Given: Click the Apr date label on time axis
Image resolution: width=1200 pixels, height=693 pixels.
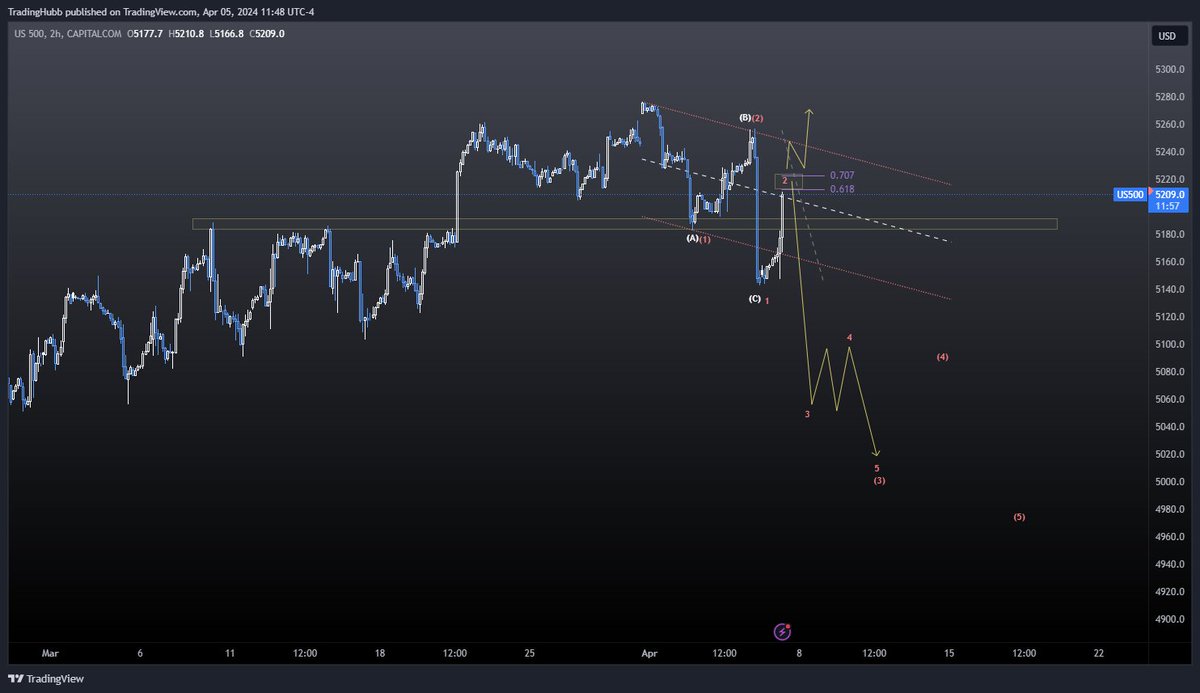Looking at the screenshot, I should [x=650, y=653].
